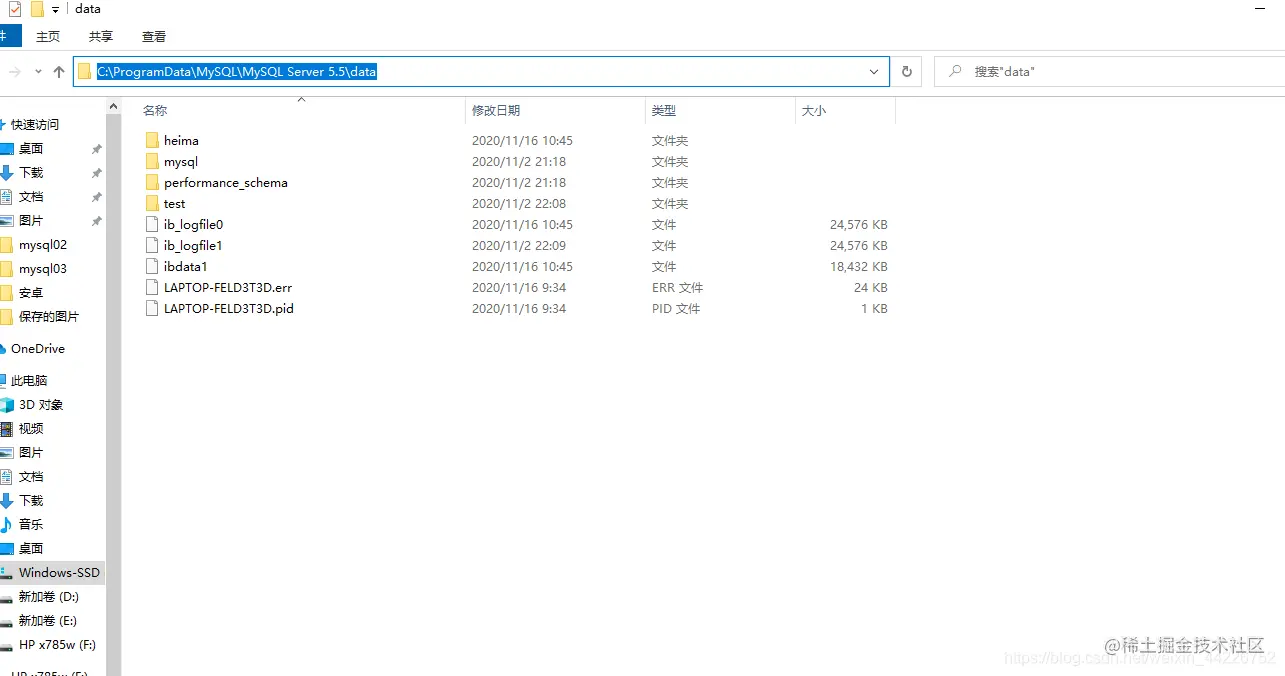Image resolution: width=1285 pixels, height=676 pixels.
Task: Open 快速访问 in navigation pane
Action: click(35, 124)
